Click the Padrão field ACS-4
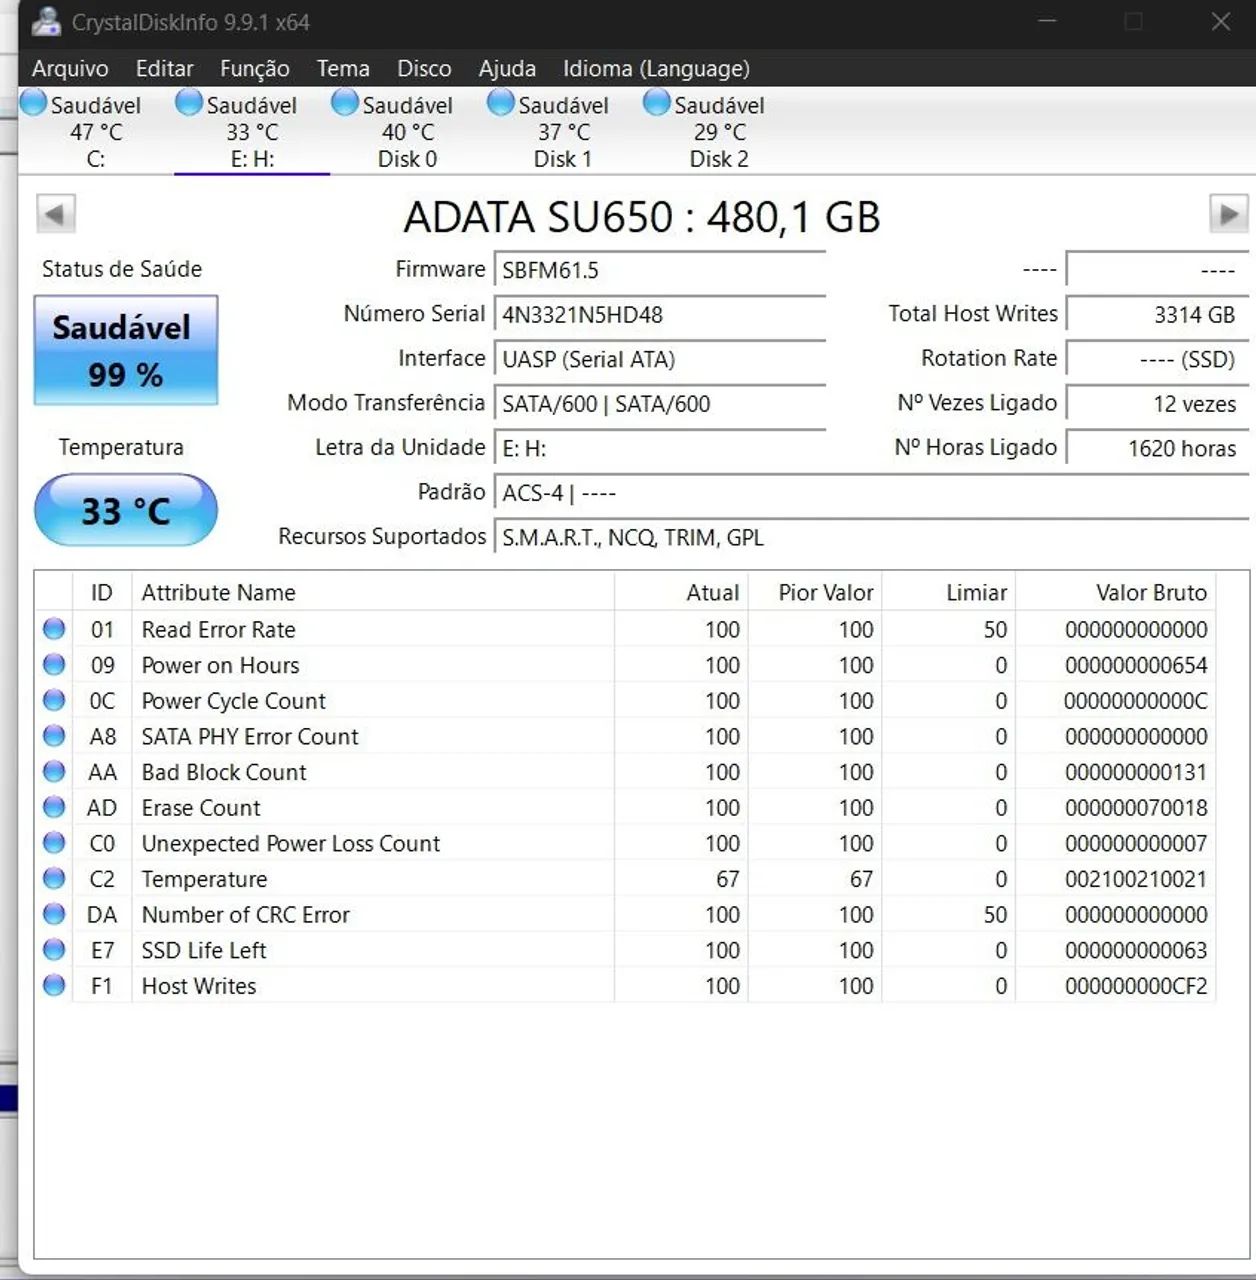1256x1280 pixels. 870,493
